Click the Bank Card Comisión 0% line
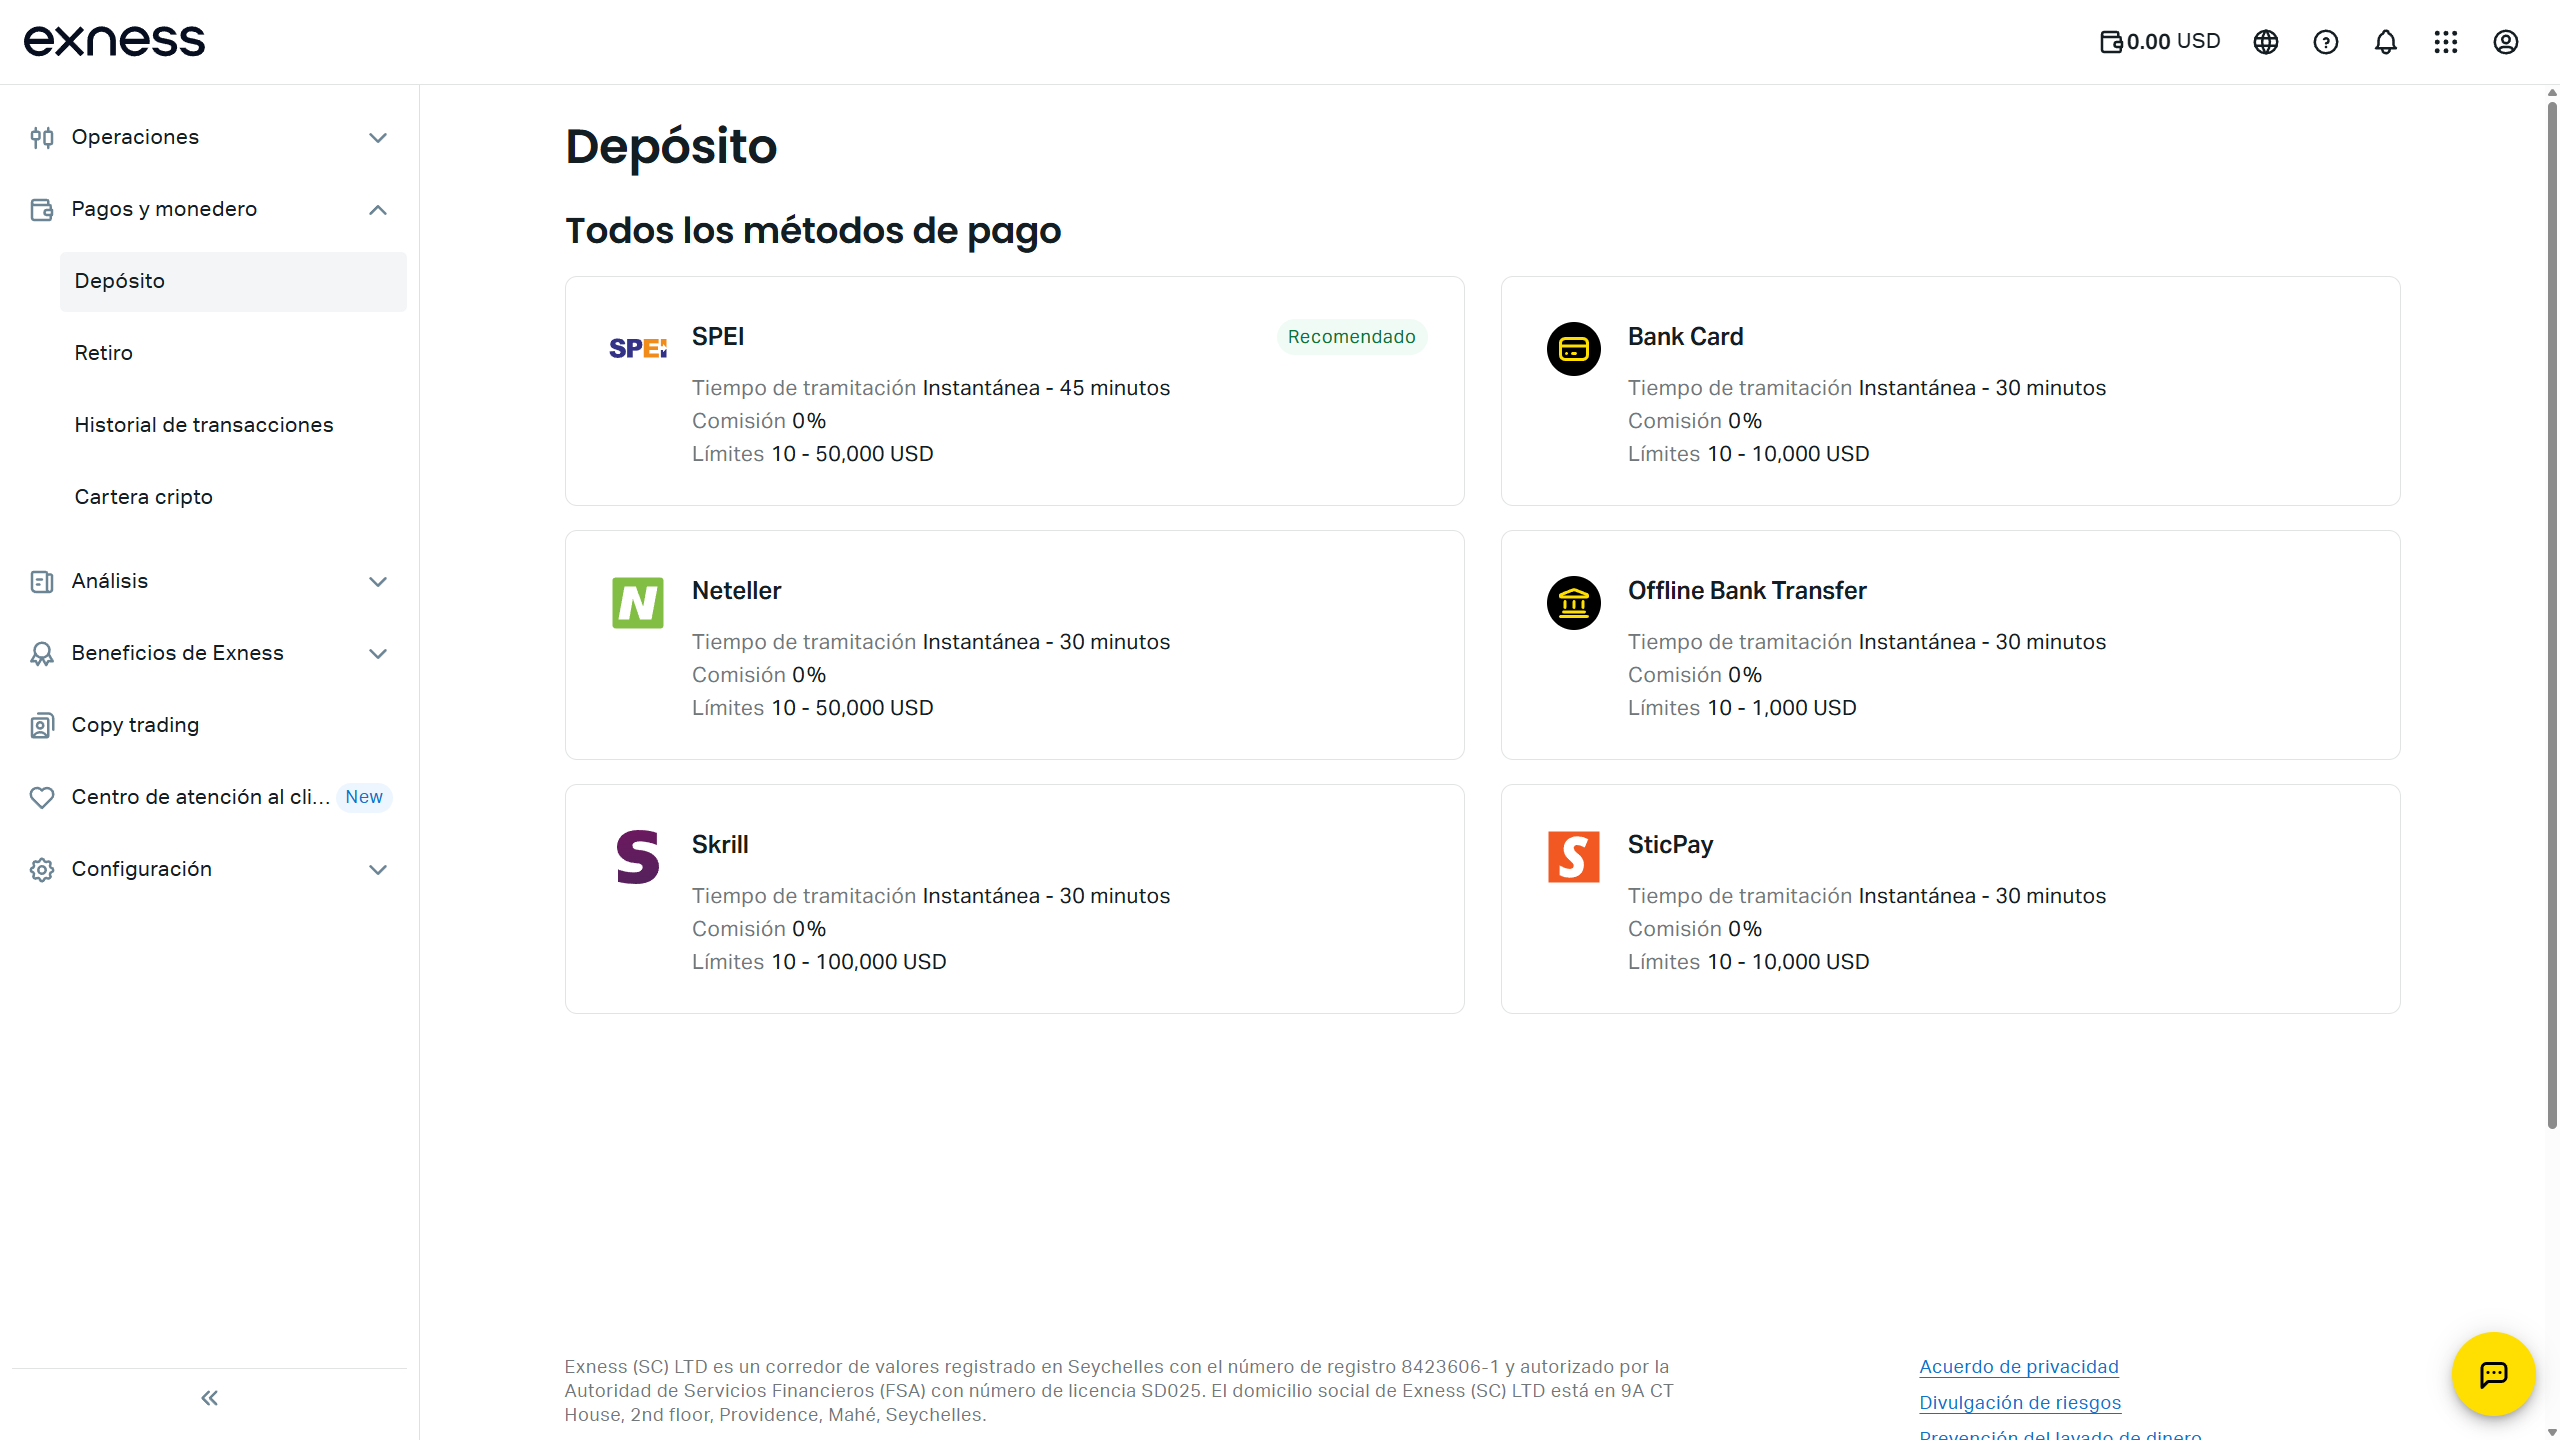Viewport: 2560px width, 1440px height. (1695, 421)
